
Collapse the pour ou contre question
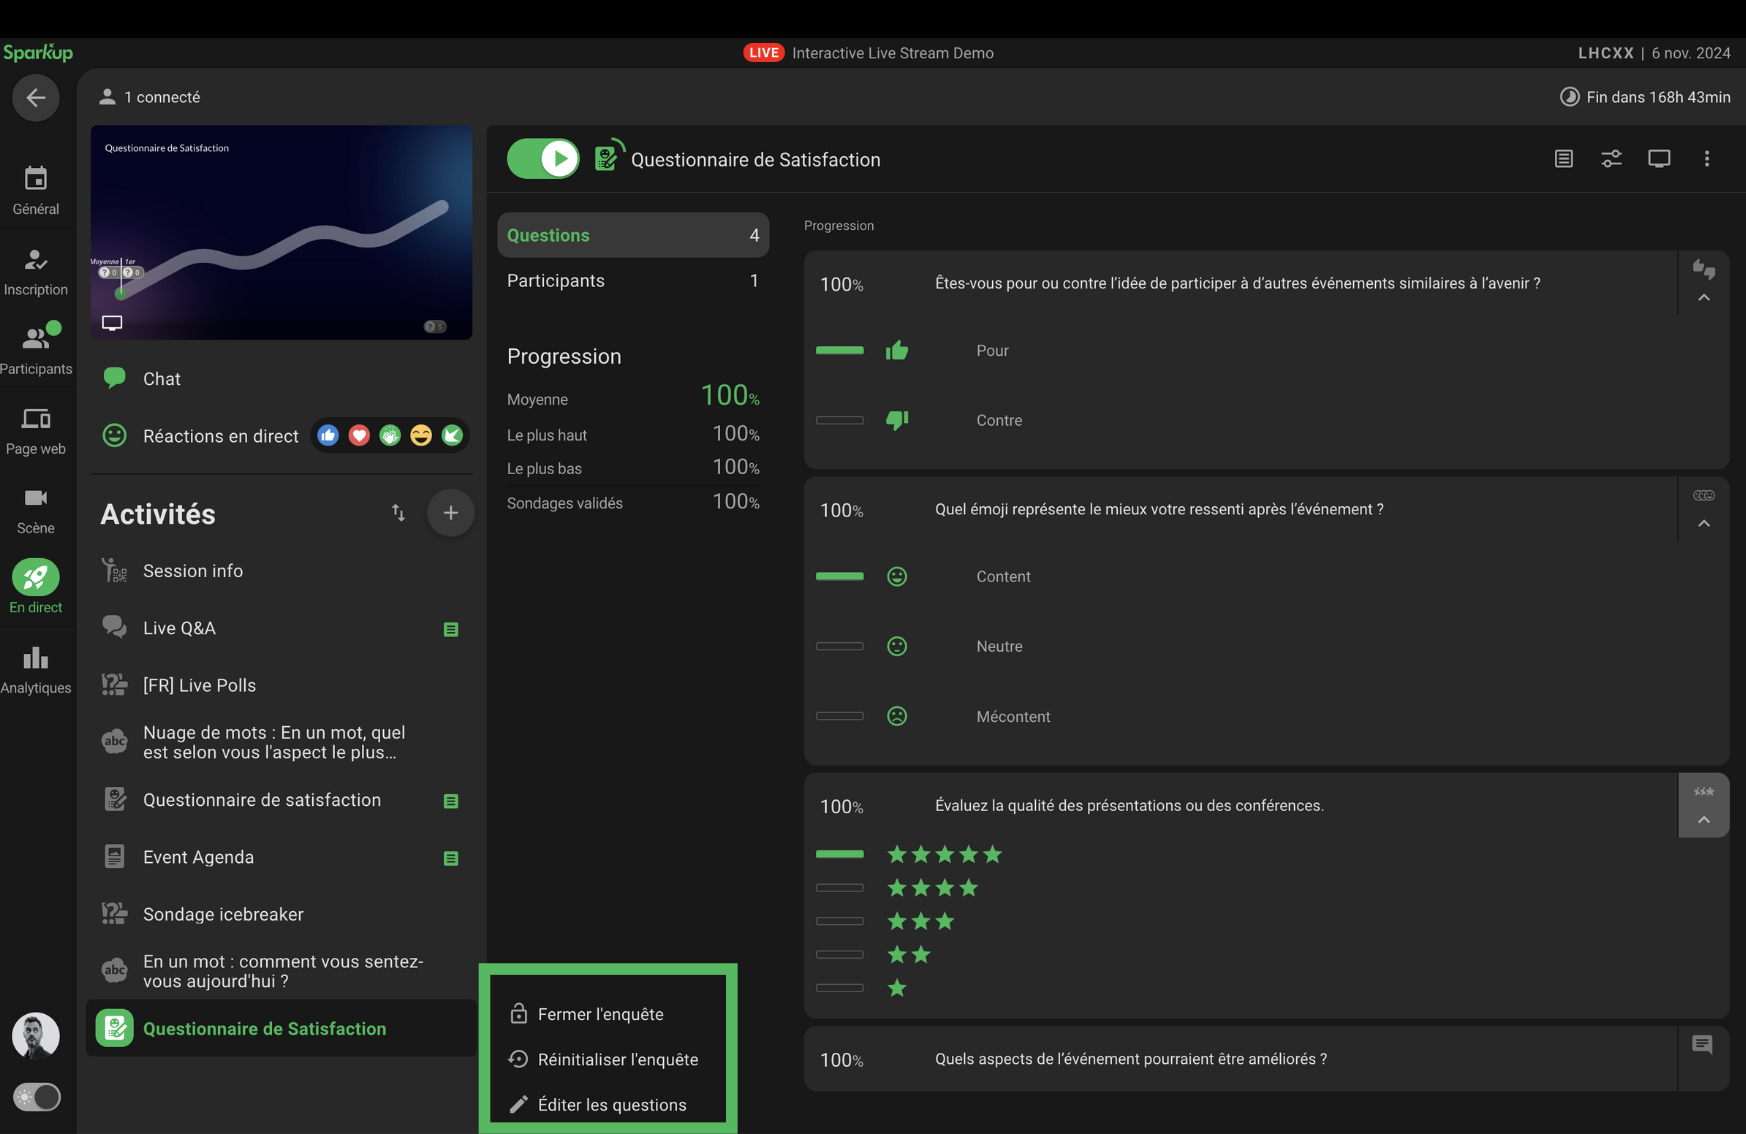(x=1704, y=298)
